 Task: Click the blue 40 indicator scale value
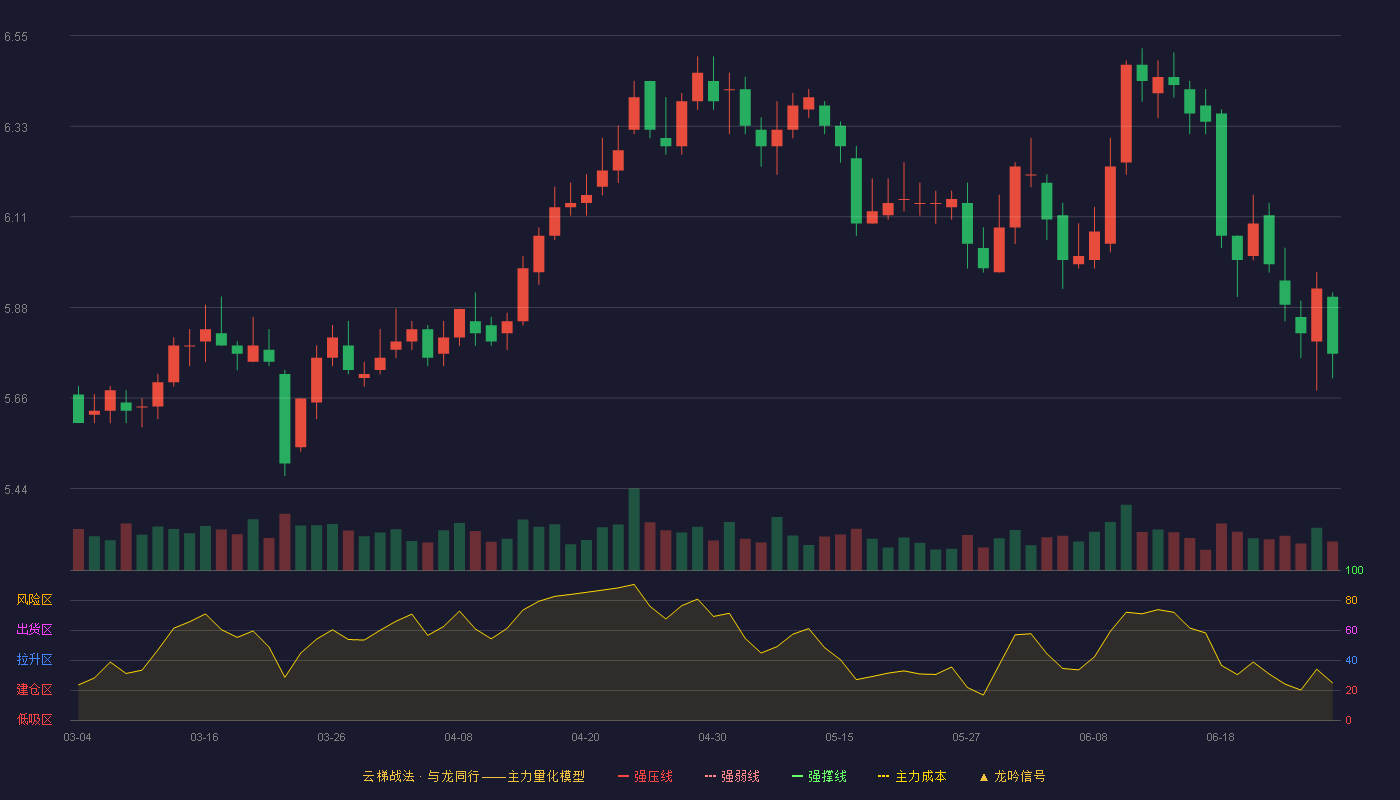1351,661
